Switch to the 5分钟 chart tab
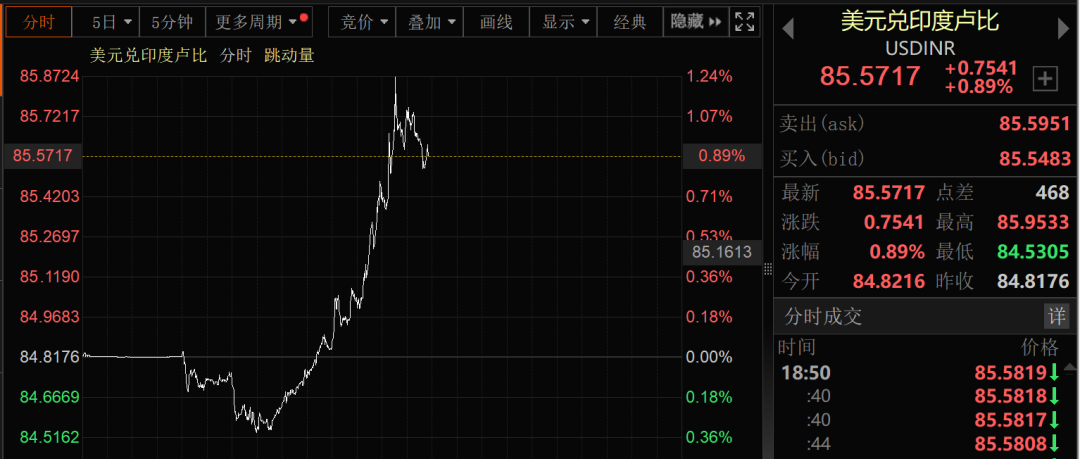Image resolution: width=1080 pixels, height=459 pixels. [172, 21]
